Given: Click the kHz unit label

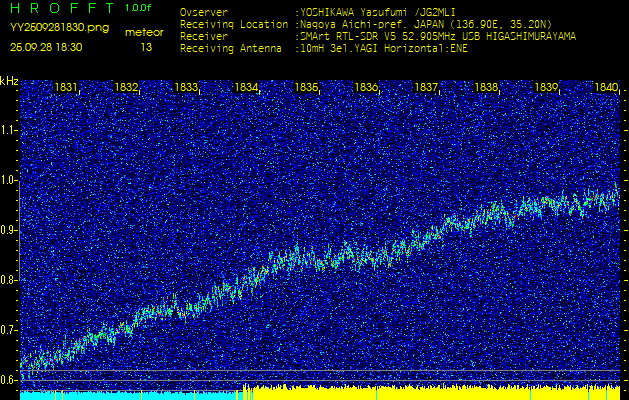Looking at the screenshot, I should 9,81.
